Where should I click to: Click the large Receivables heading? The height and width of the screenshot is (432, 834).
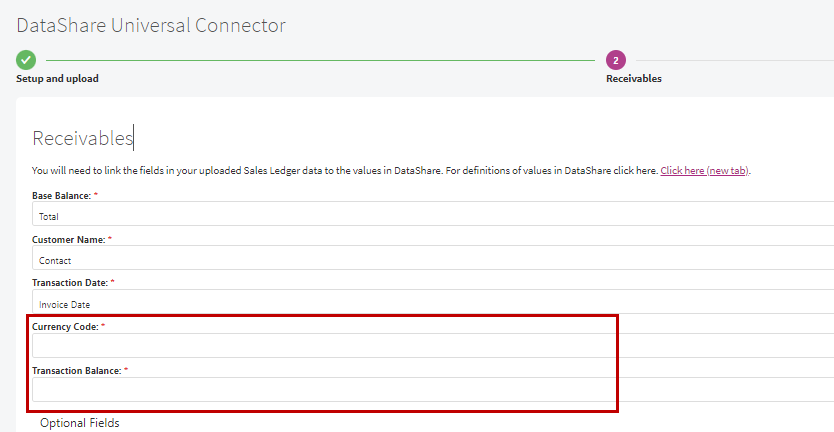pos(82,138)
